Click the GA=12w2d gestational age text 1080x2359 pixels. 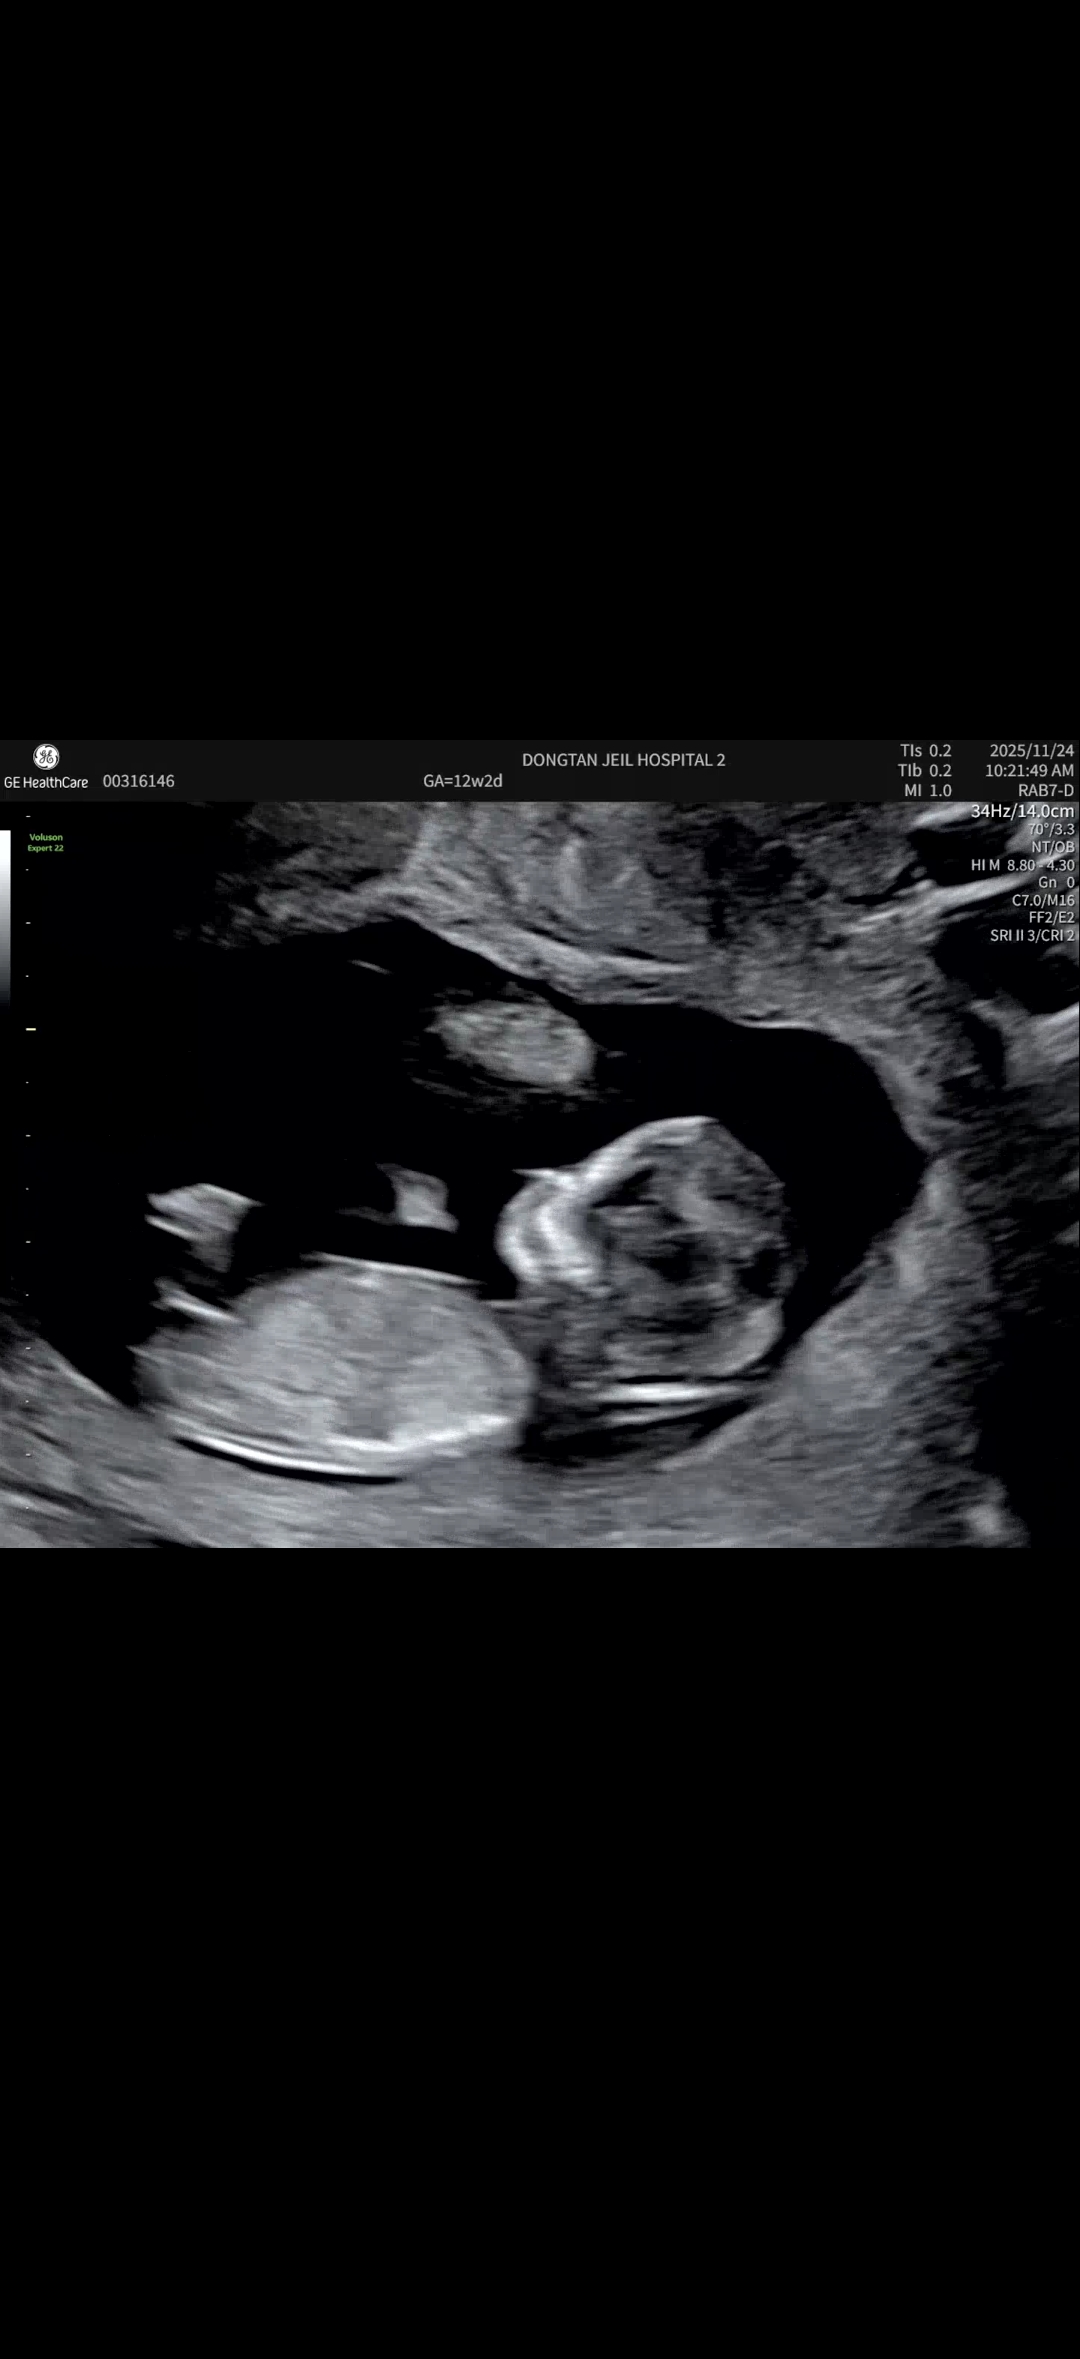[x=462, y=781]
